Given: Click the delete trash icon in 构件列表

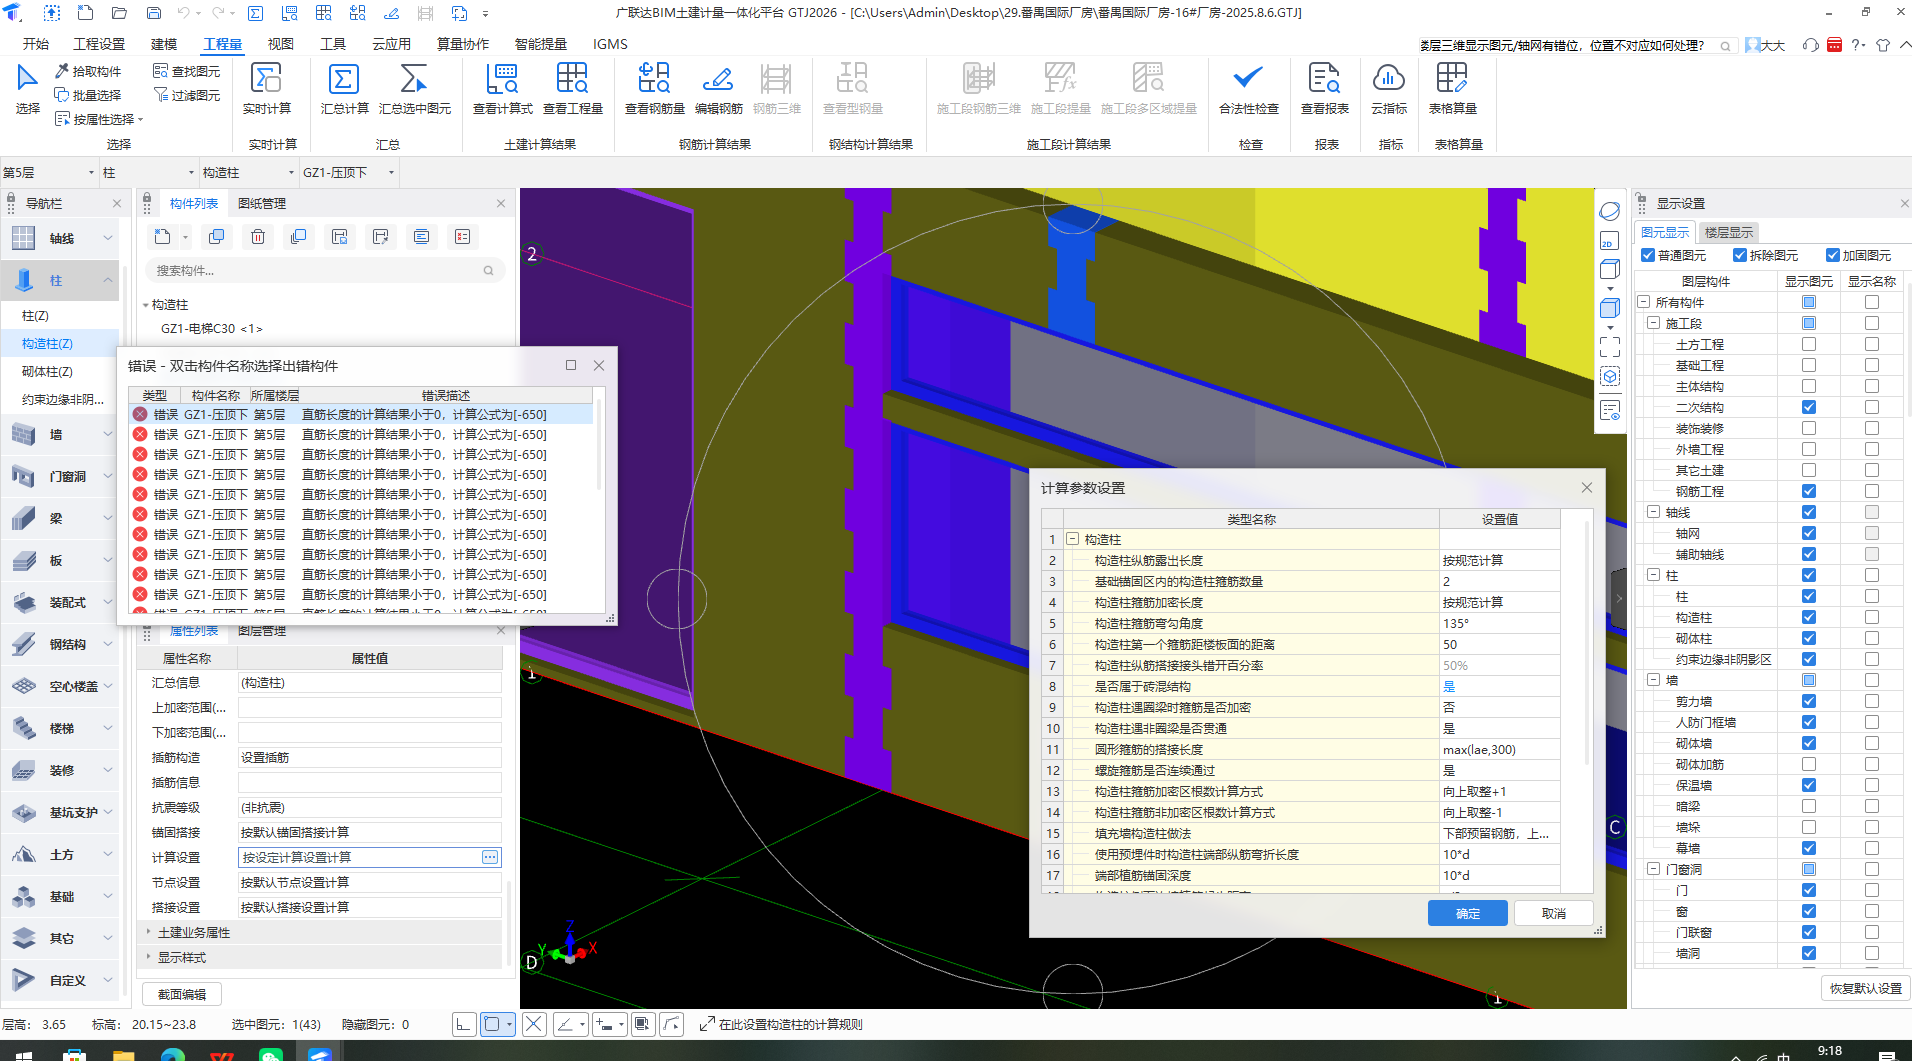Looking at the screenshot, I should pyautogui.click(x=258, y=237).
